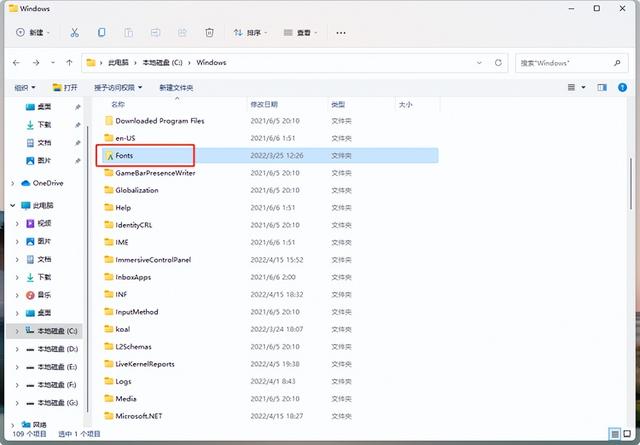This screenshot has width=640, height=445.
Task: Click the file list vertical scrollbar
Action: pyautogui.click(x=631, y=186)
